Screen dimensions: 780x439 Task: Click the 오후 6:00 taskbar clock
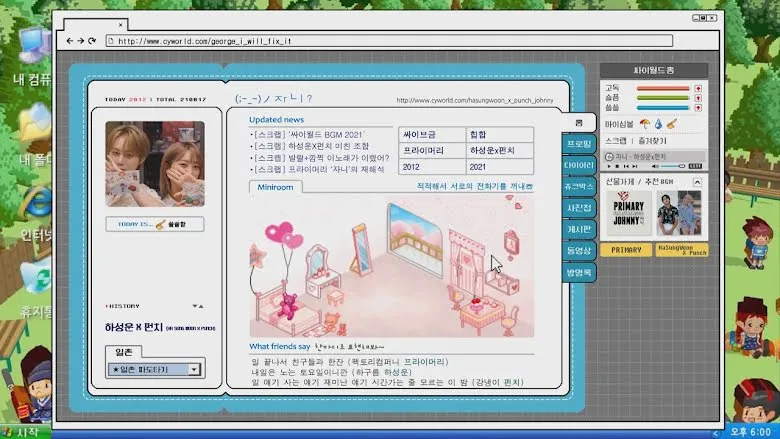pos(750,432)
